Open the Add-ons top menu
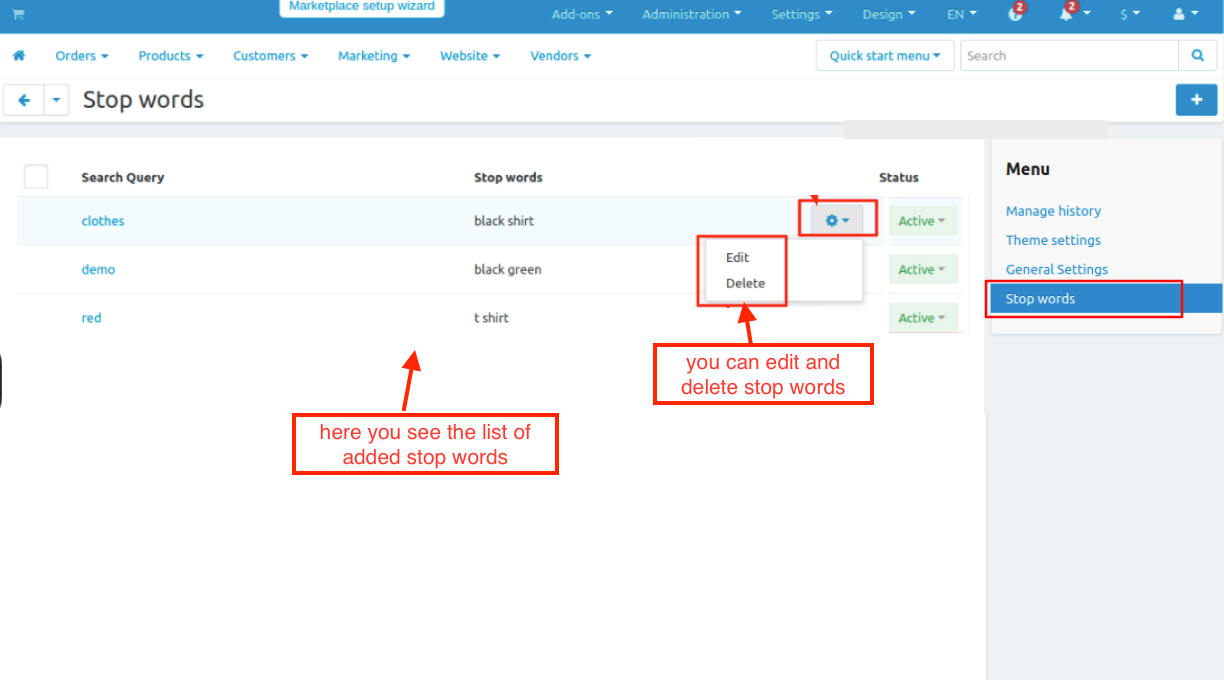 [583, 14]
